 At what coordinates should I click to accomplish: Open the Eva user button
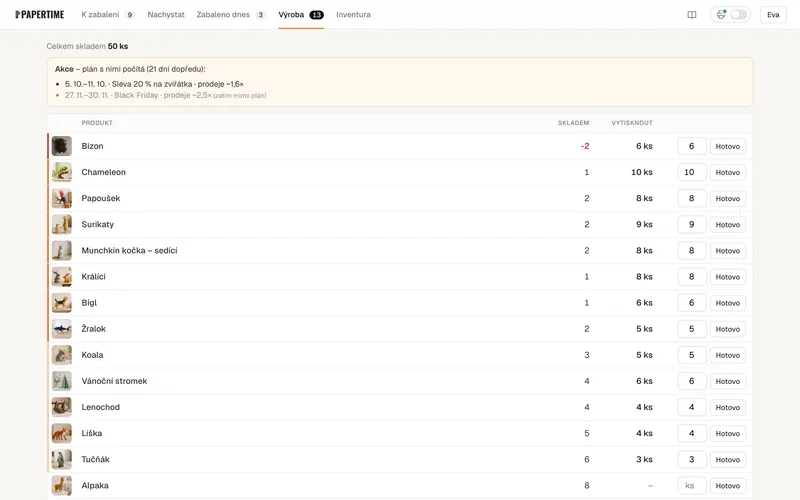(773, 15)
